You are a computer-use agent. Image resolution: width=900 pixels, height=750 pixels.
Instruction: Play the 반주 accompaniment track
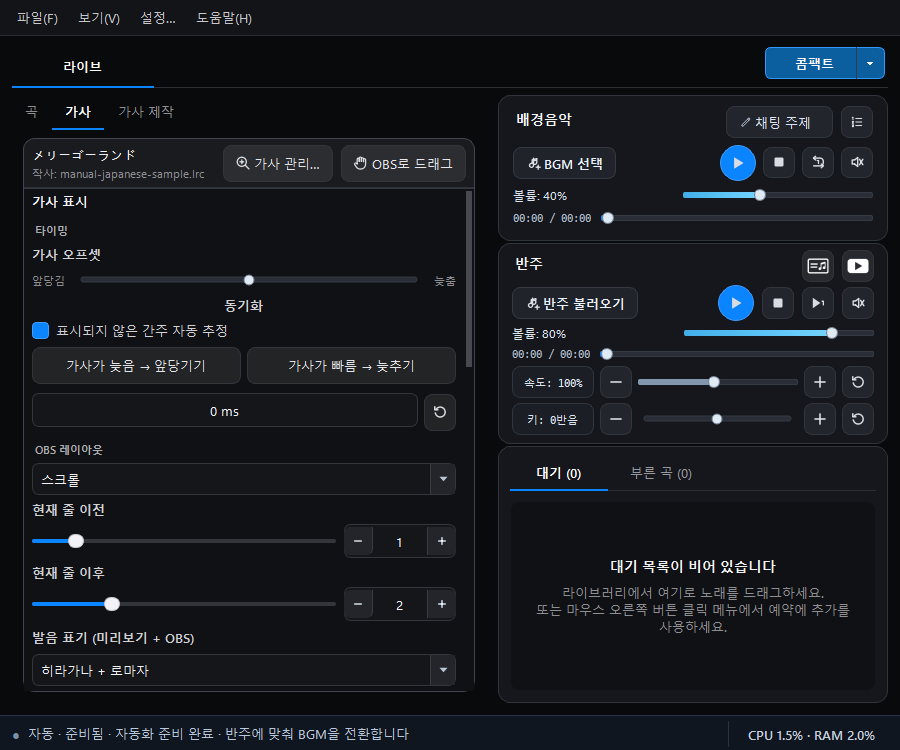point(736,303)
